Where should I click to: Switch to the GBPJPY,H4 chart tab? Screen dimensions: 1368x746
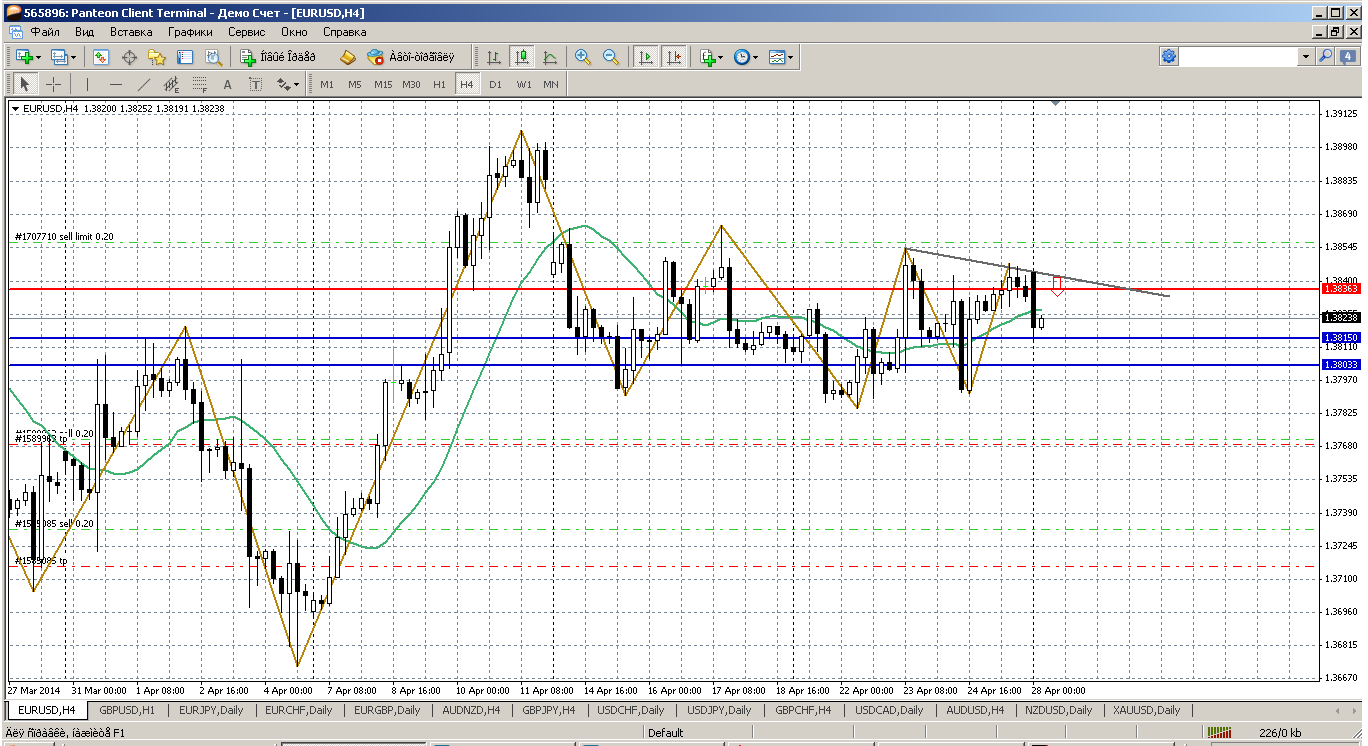[548, 710]
